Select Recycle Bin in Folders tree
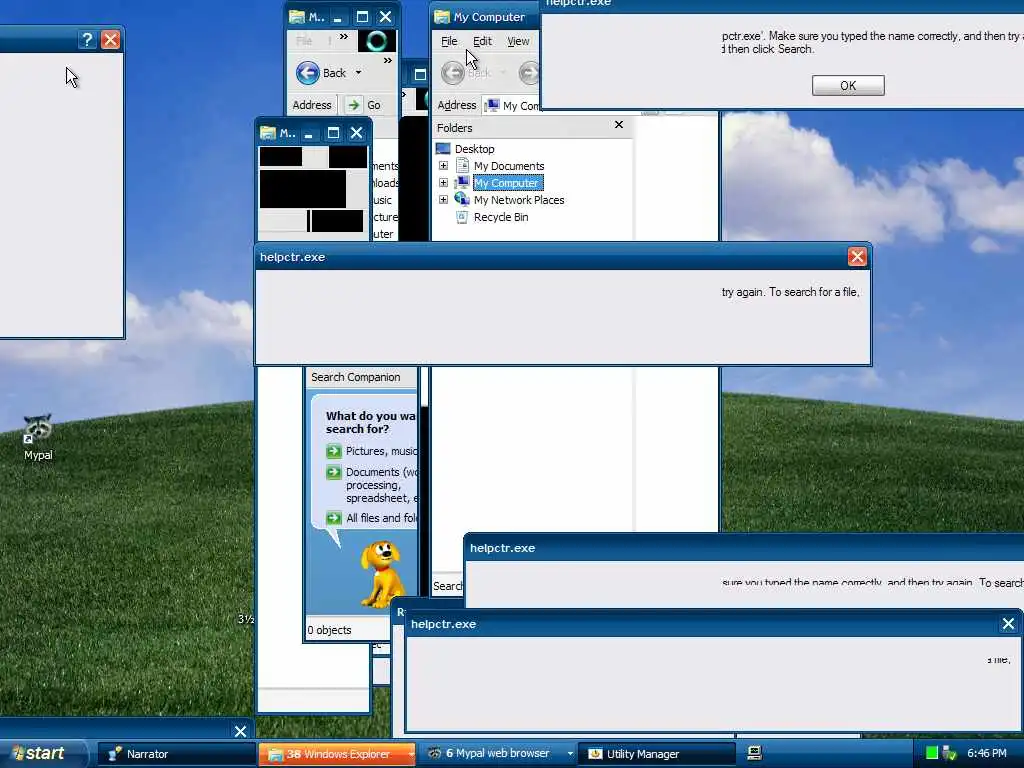 point(501,217)
